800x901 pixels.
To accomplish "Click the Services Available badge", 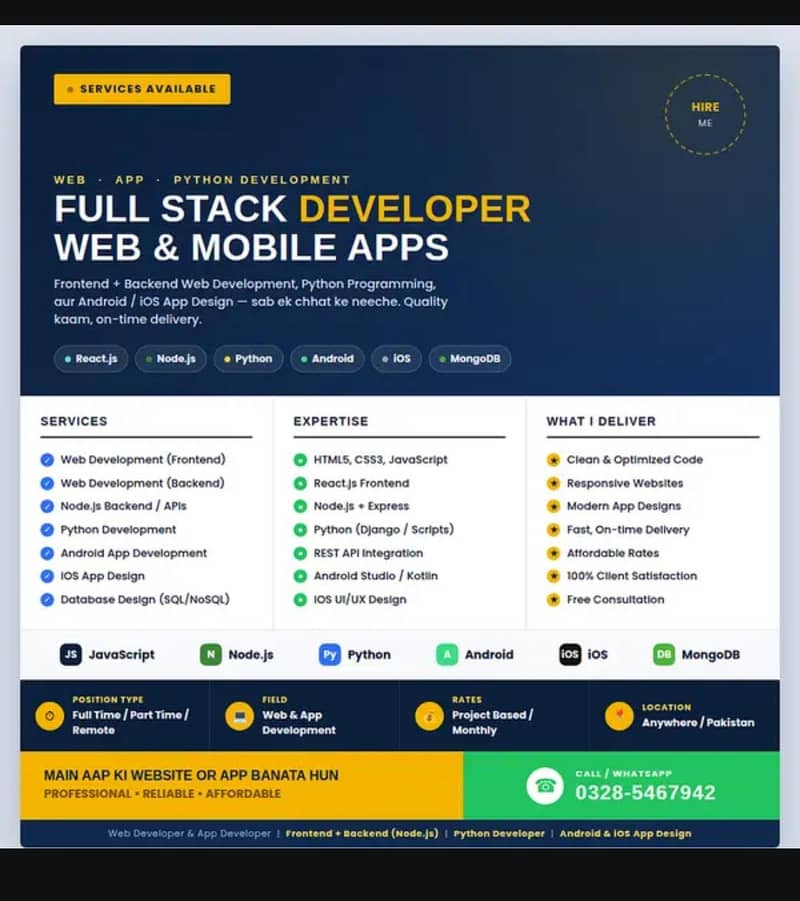I will pyautogui.click(x=142, y=89).
